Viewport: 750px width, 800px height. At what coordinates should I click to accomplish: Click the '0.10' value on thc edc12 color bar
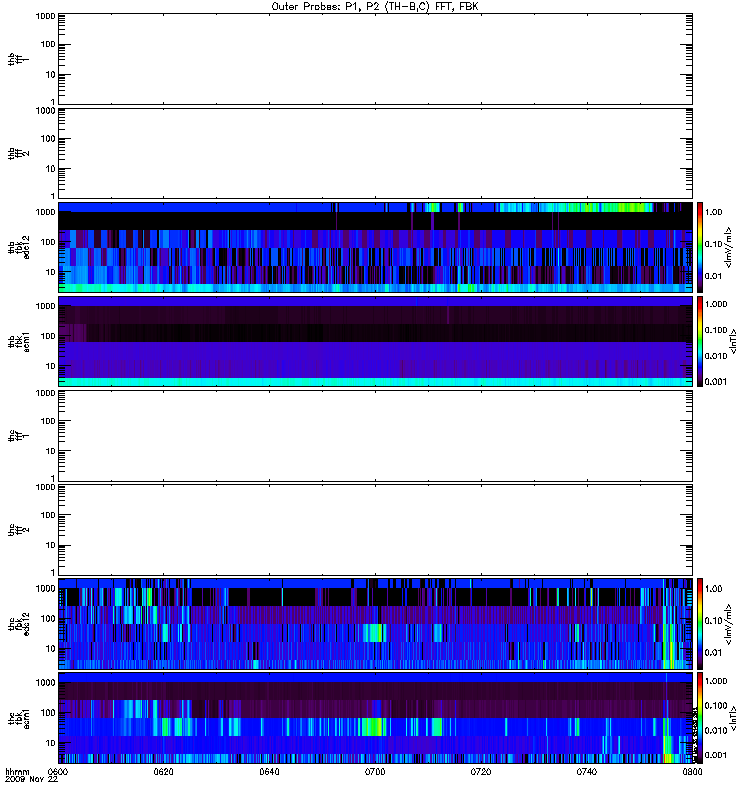[x=713, y=620]
